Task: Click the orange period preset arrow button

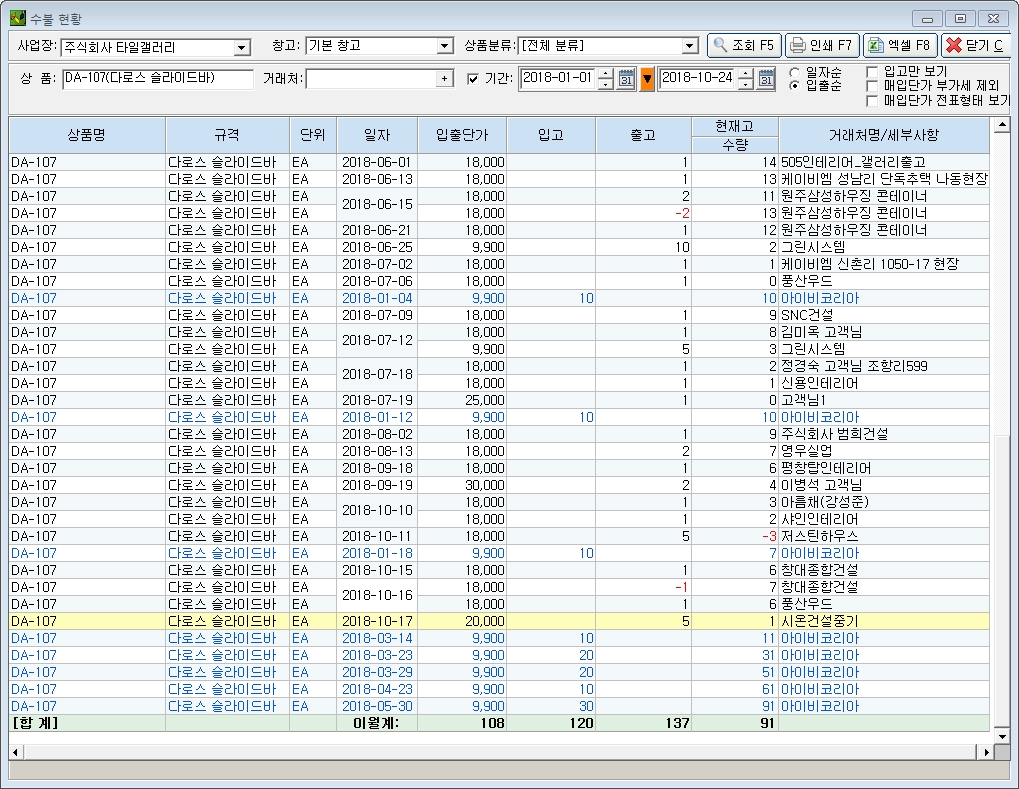Action: [647, 79]
